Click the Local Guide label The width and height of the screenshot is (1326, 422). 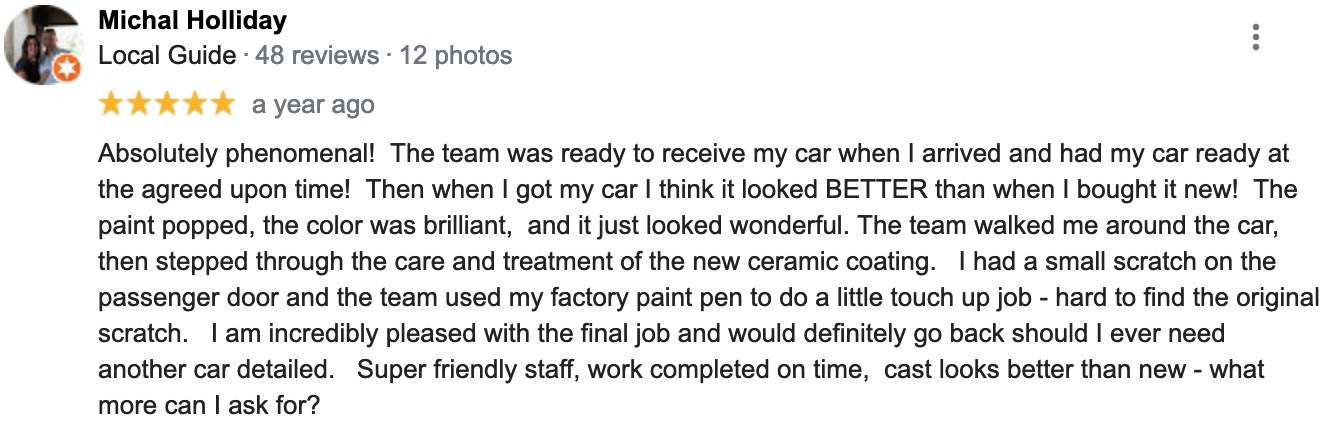click(167, 55)
